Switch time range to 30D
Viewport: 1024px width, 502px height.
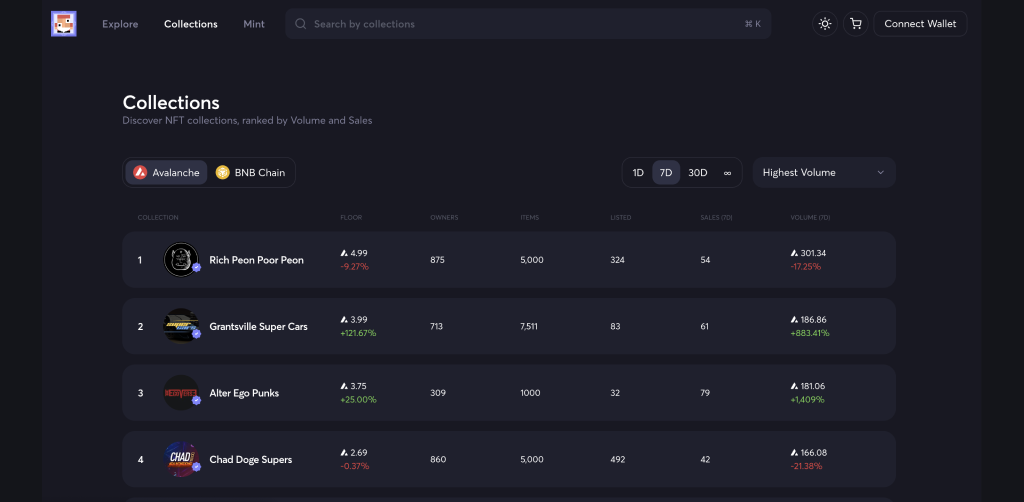coord(697,173)
